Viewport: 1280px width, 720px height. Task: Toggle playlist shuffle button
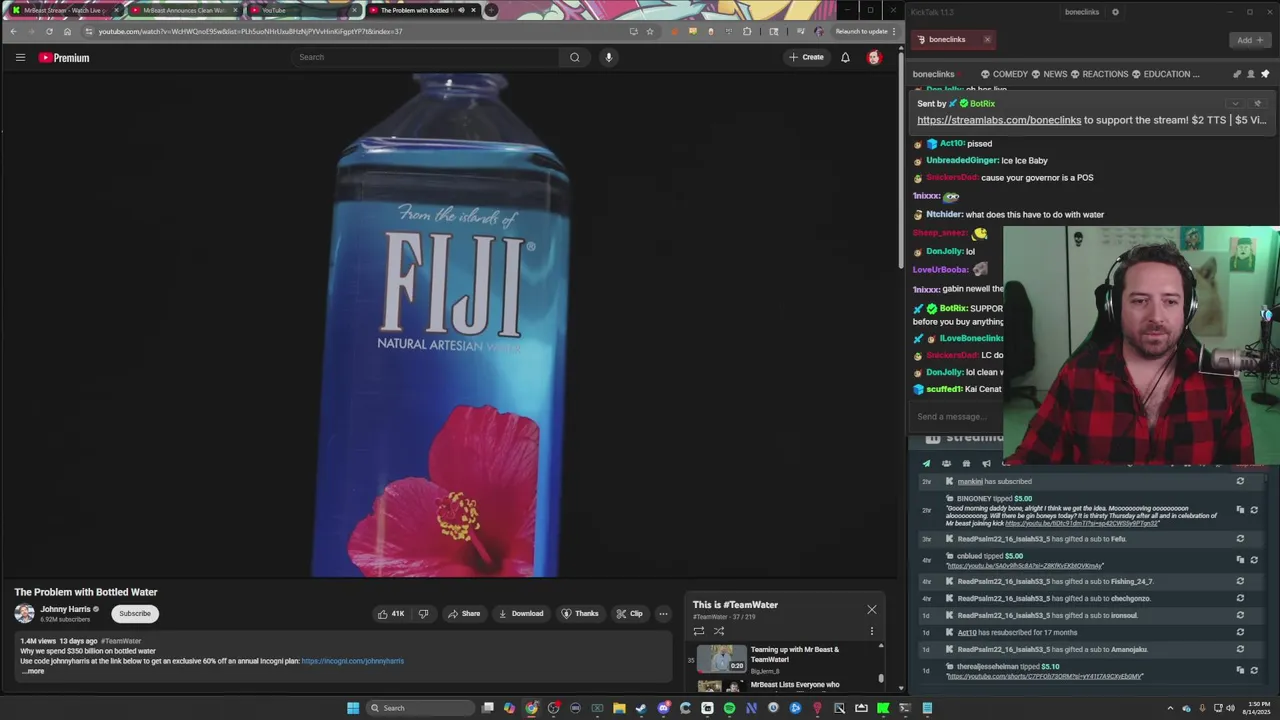[x=718, y=631]
